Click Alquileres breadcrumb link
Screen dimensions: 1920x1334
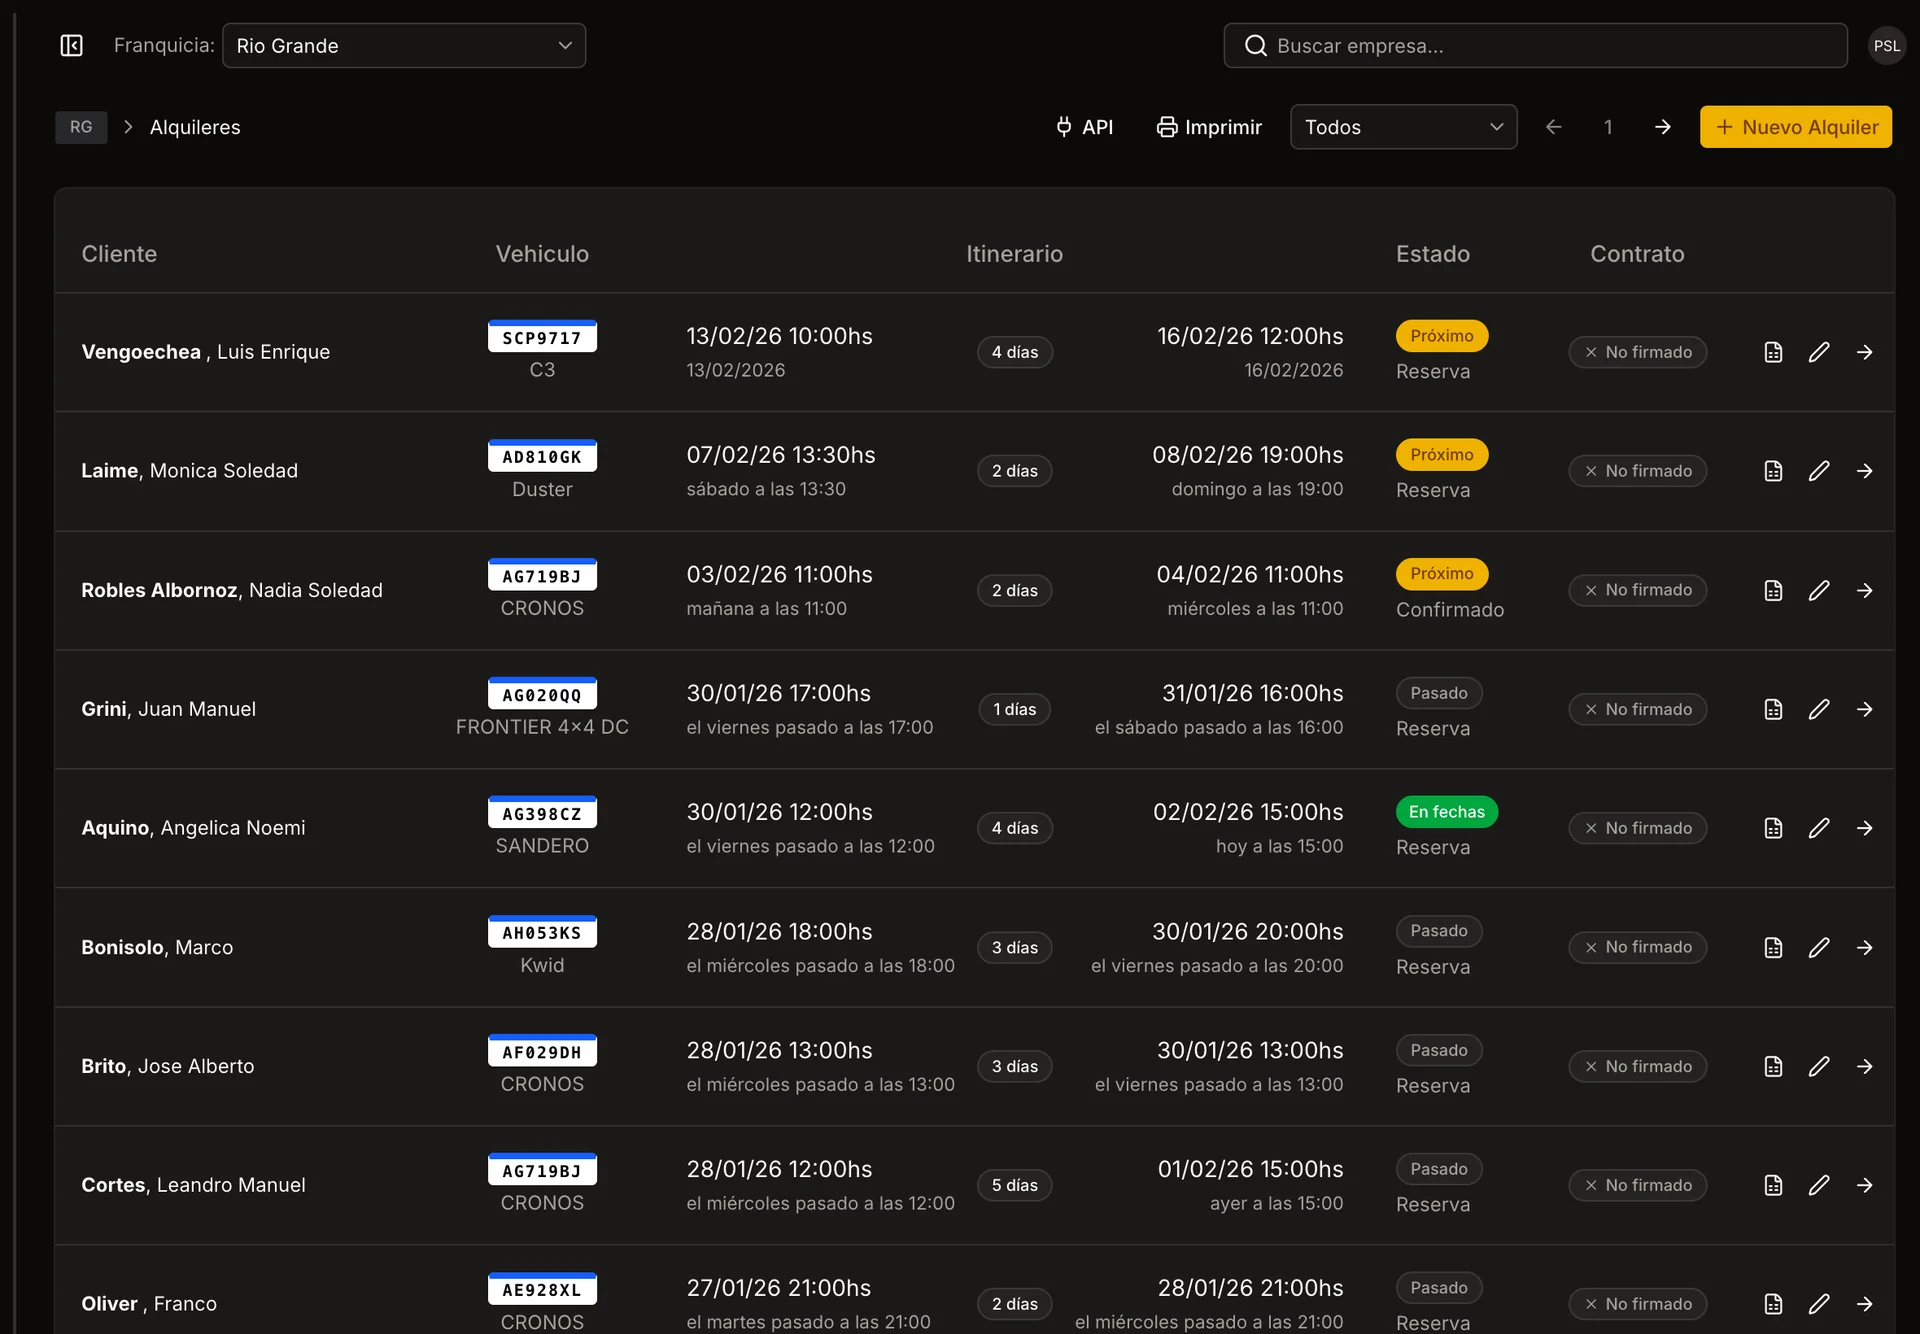click(x=195, y=127)
